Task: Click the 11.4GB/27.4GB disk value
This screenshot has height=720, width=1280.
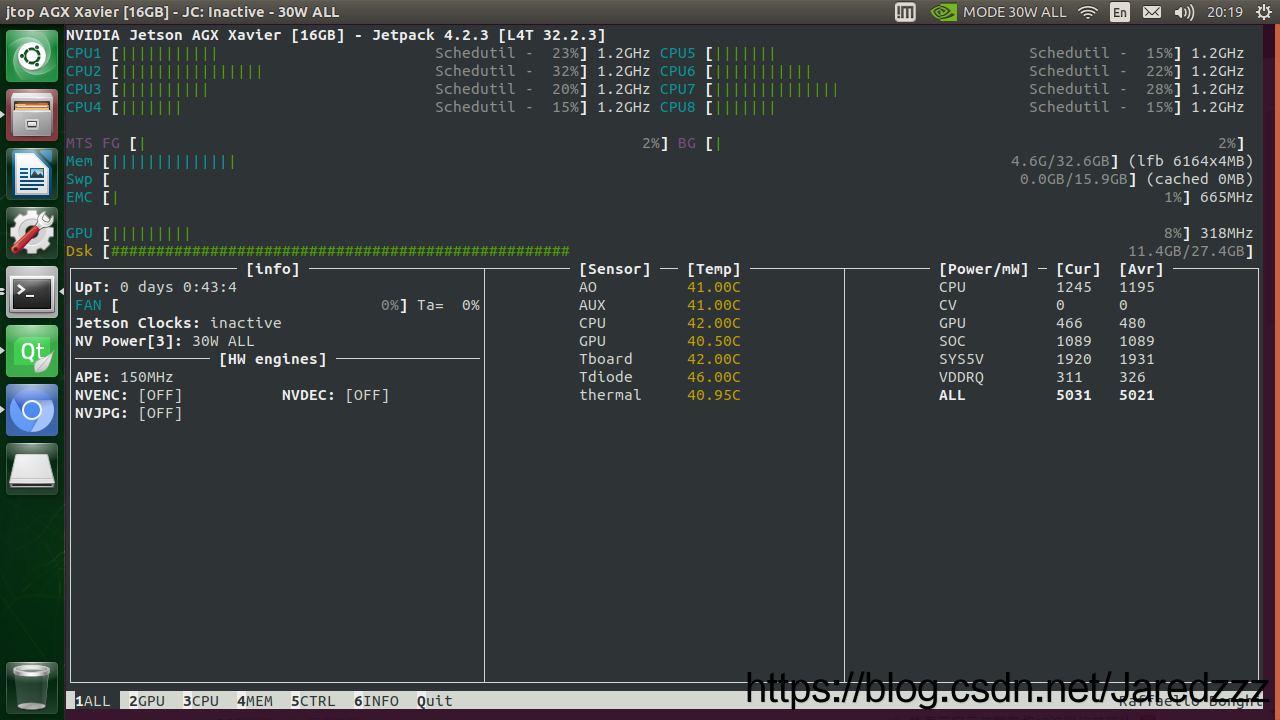Action: pos(1186,251)
